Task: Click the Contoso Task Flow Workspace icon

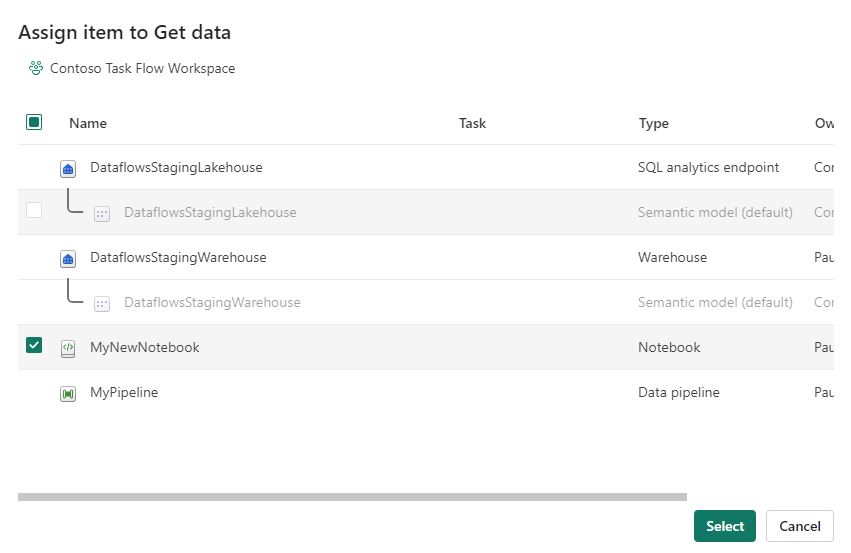Action: 36,69
